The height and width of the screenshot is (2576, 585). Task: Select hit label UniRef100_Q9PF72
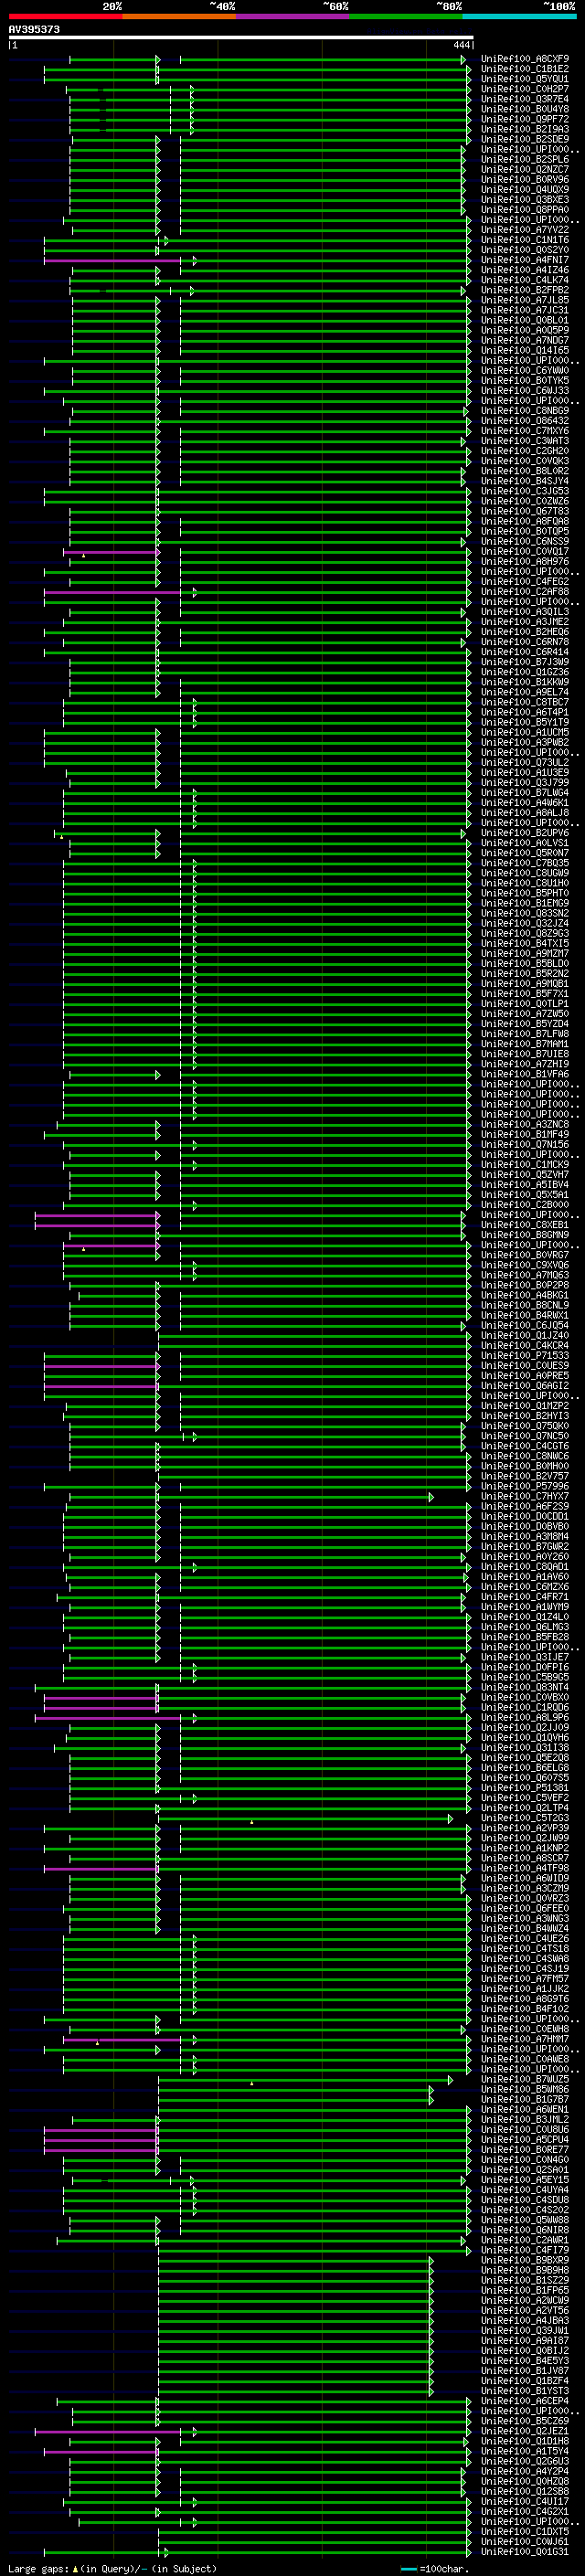pos(525,120)
